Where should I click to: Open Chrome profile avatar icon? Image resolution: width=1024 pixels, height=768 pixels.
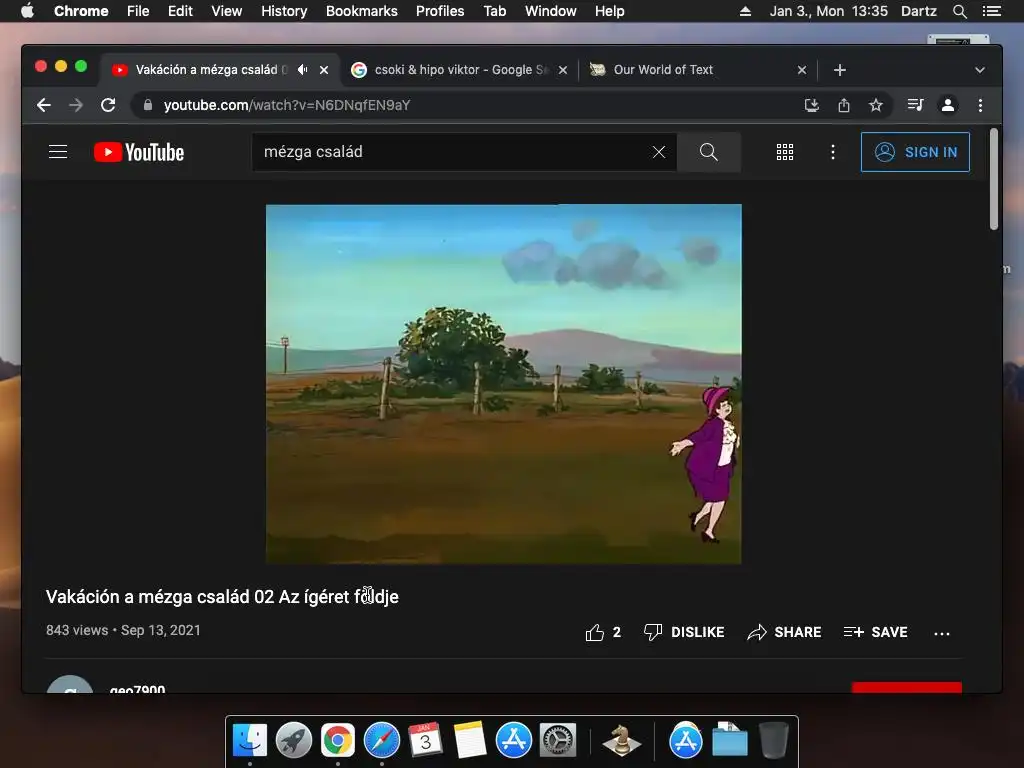pyautogui.click(x=948, y=105)
